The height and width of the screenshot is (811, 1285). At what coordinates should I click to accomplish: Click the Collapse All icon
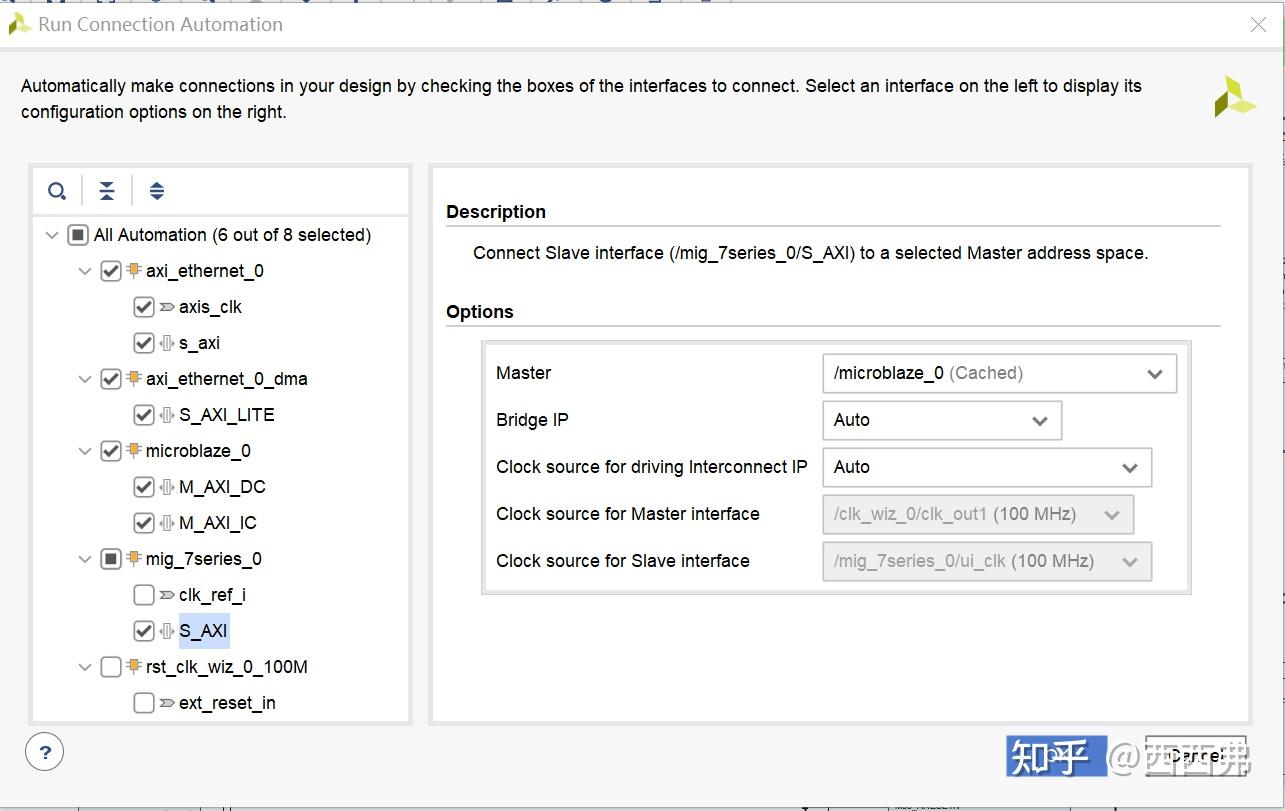[x=107, y=191]
